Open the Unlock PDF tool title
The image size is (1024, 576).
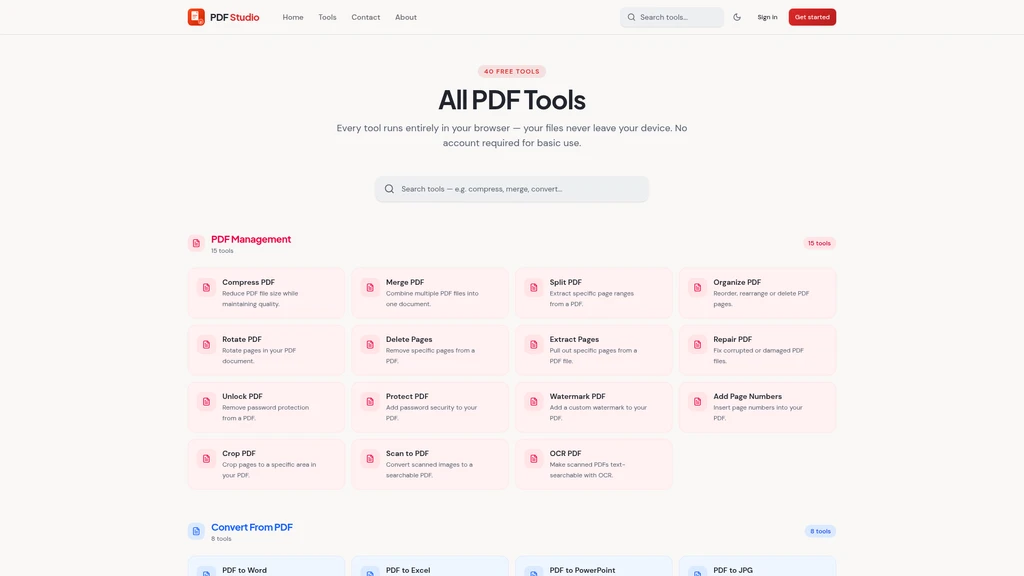242,396
